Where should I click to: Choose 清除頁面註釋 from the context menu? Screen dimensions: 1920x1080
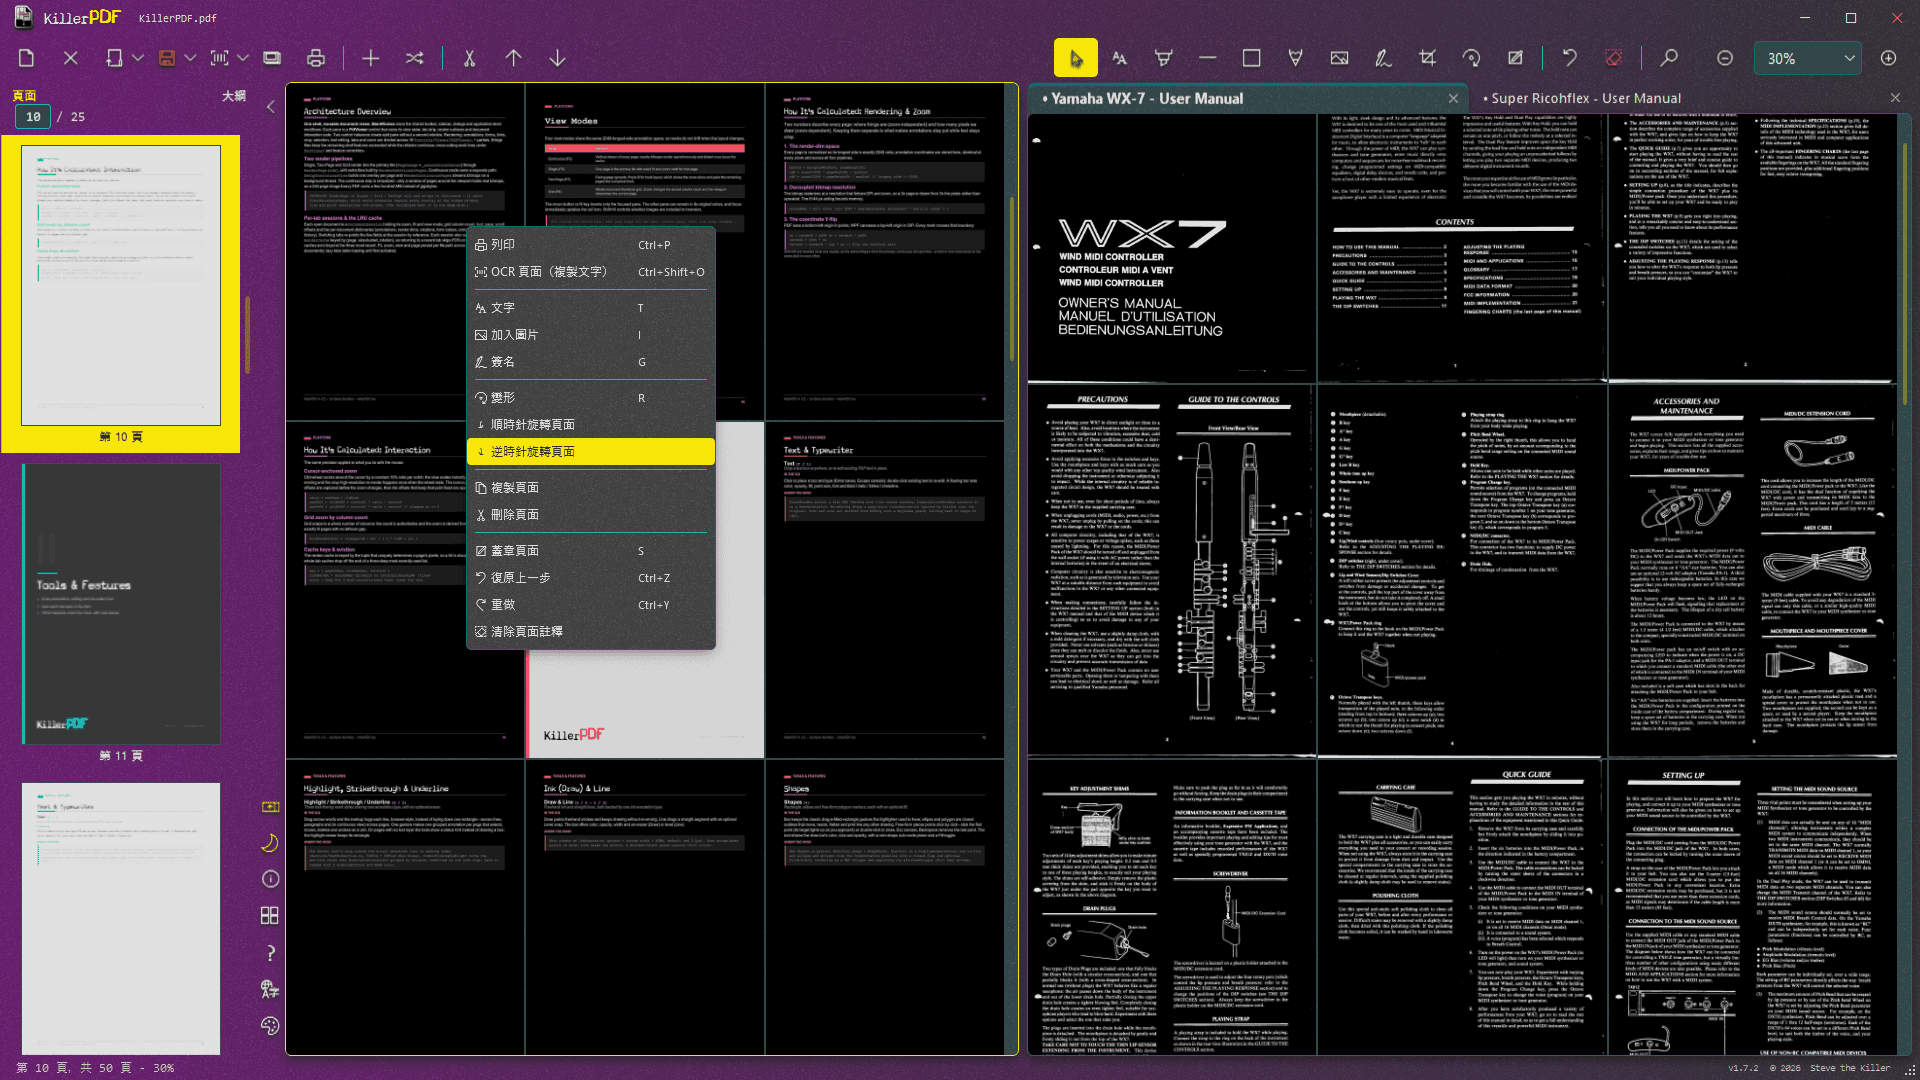[591, 632]
